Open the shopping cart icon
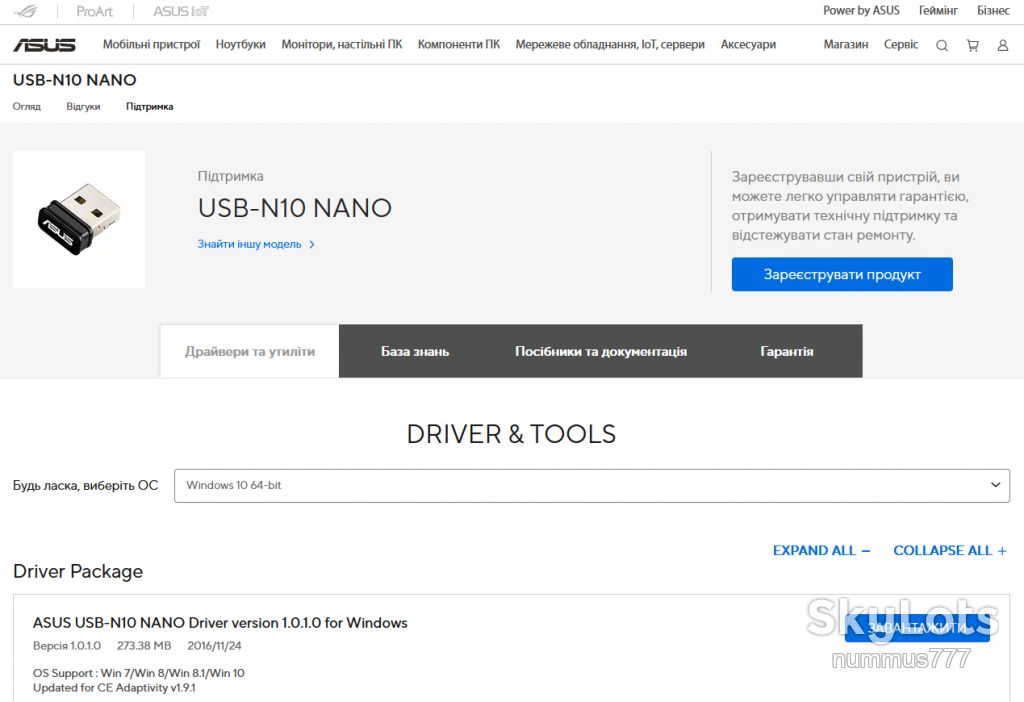Image resolution: width=1024 pixels, height=702 pixels. point(972,45)
